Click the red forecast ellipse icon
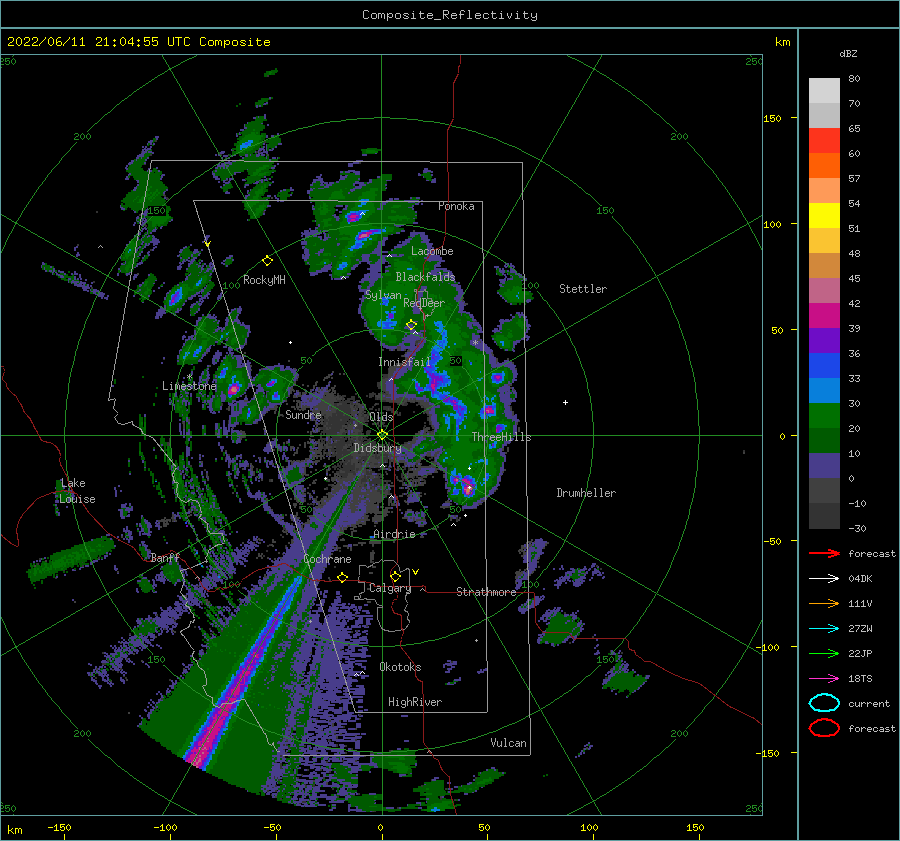Viewport: 900px width, 841px height. (x=824, y=728)
